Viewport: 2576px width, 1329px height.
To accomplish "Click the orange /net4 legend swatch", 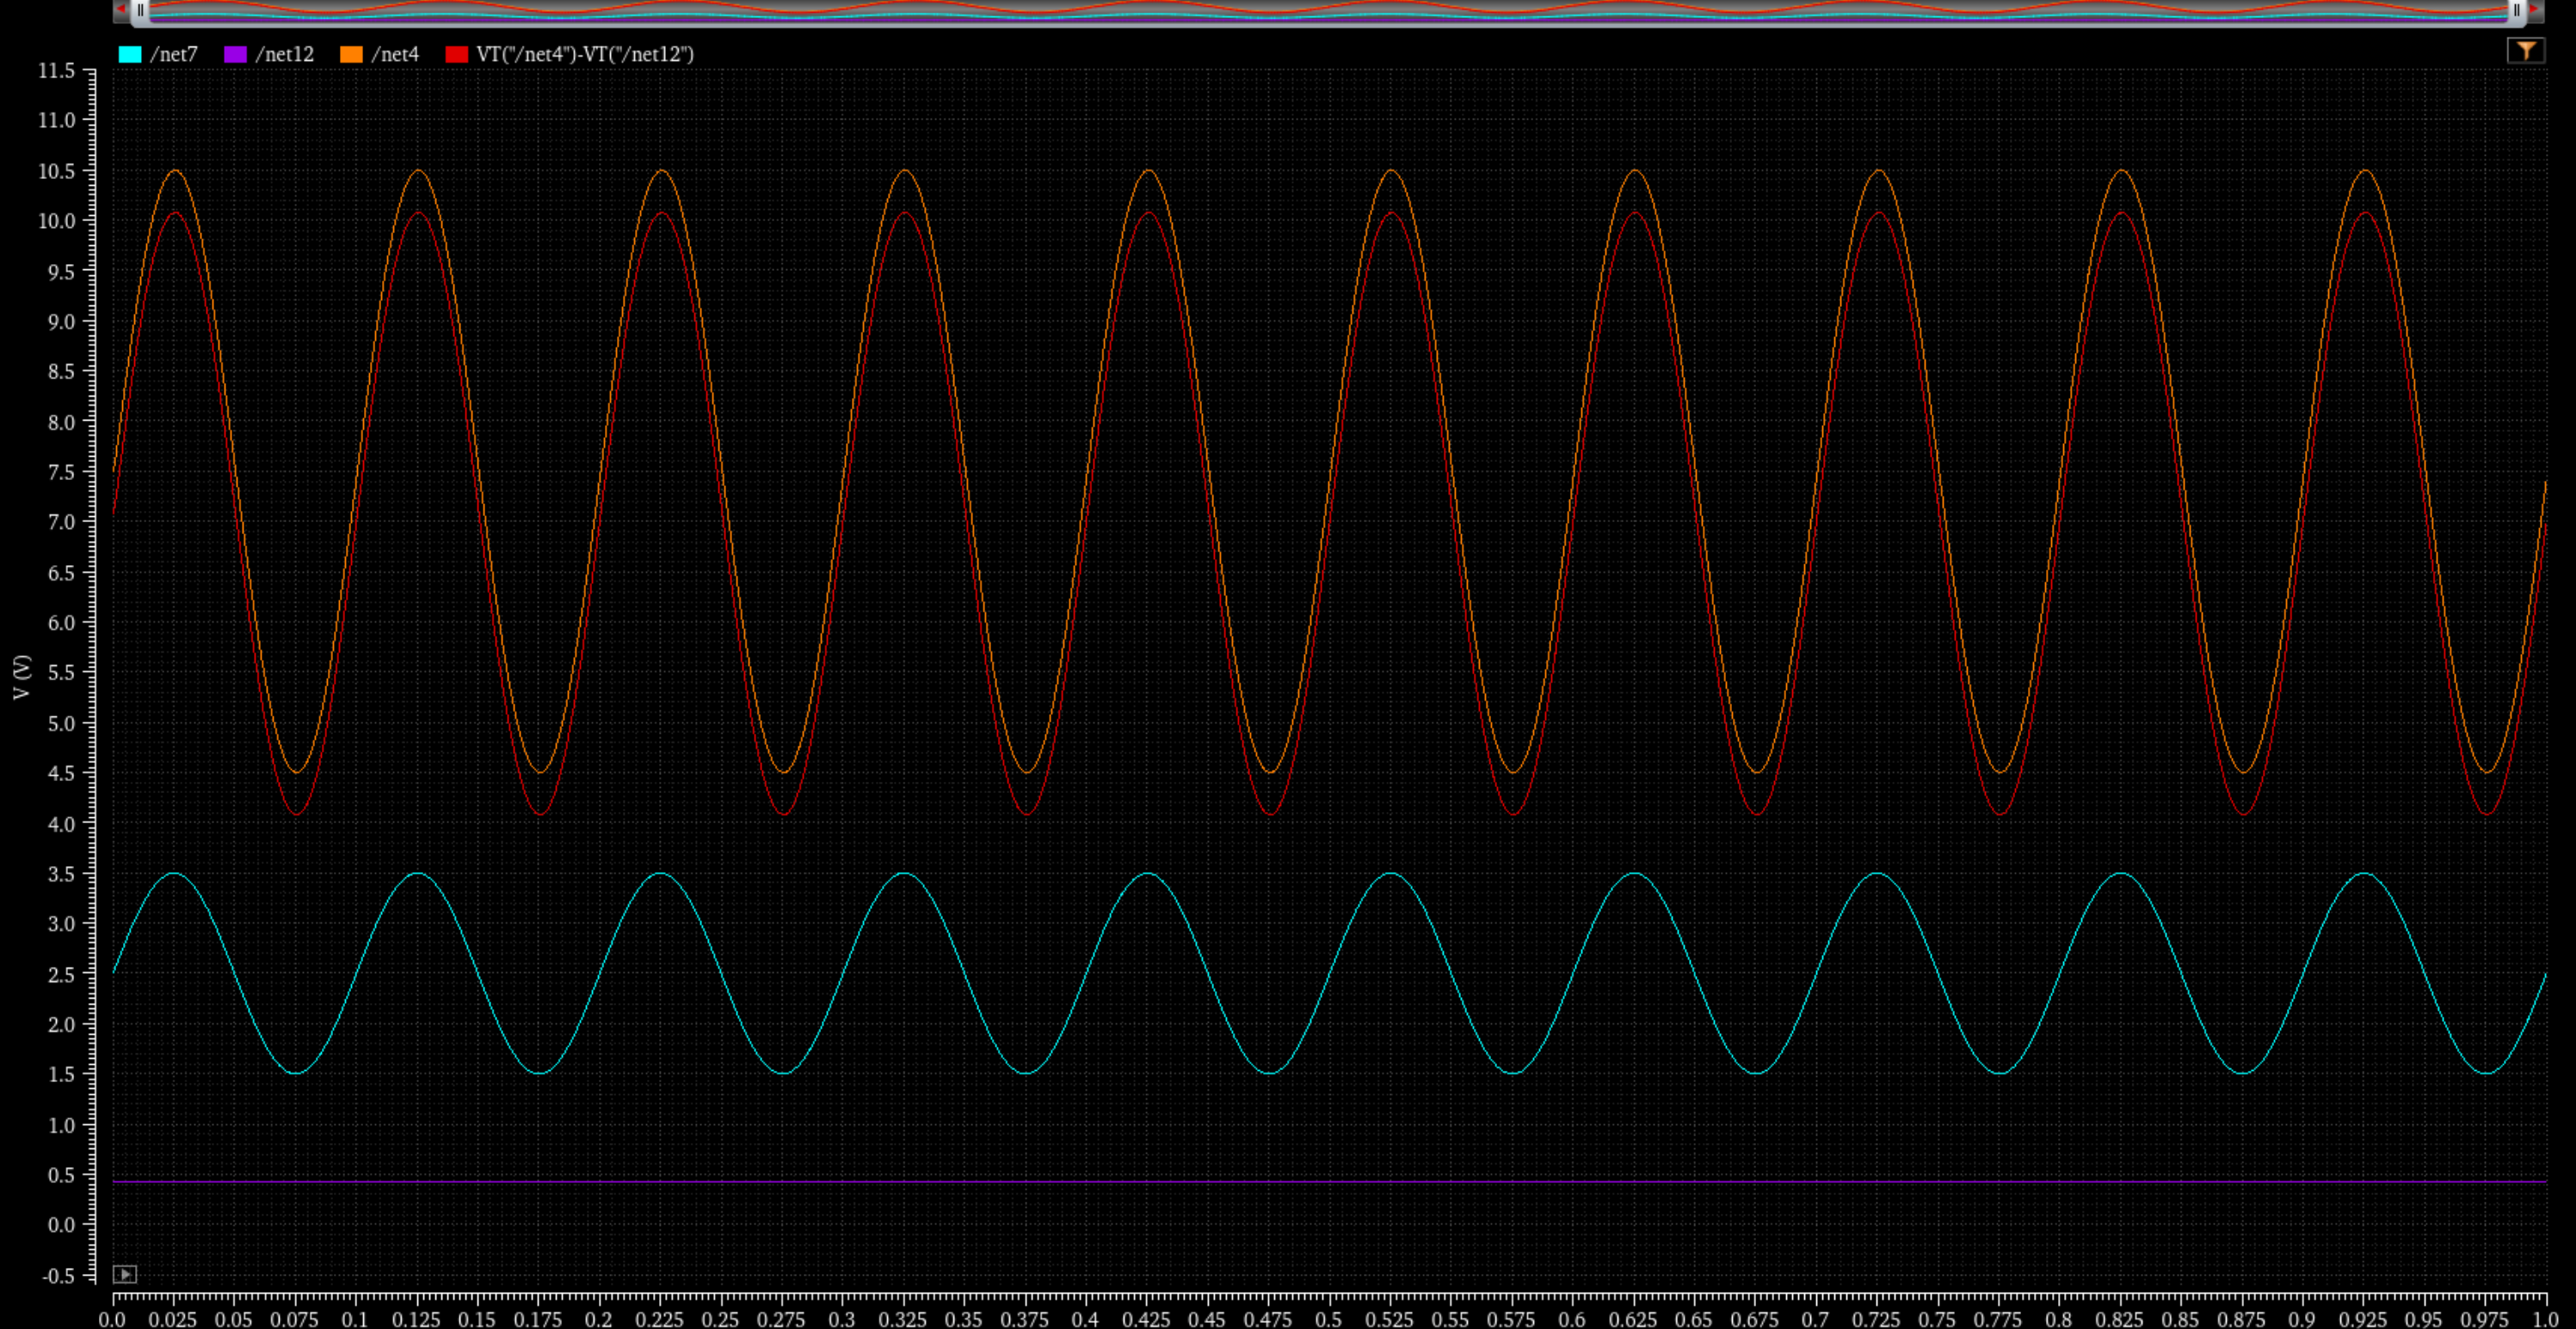I will [351, 54].
